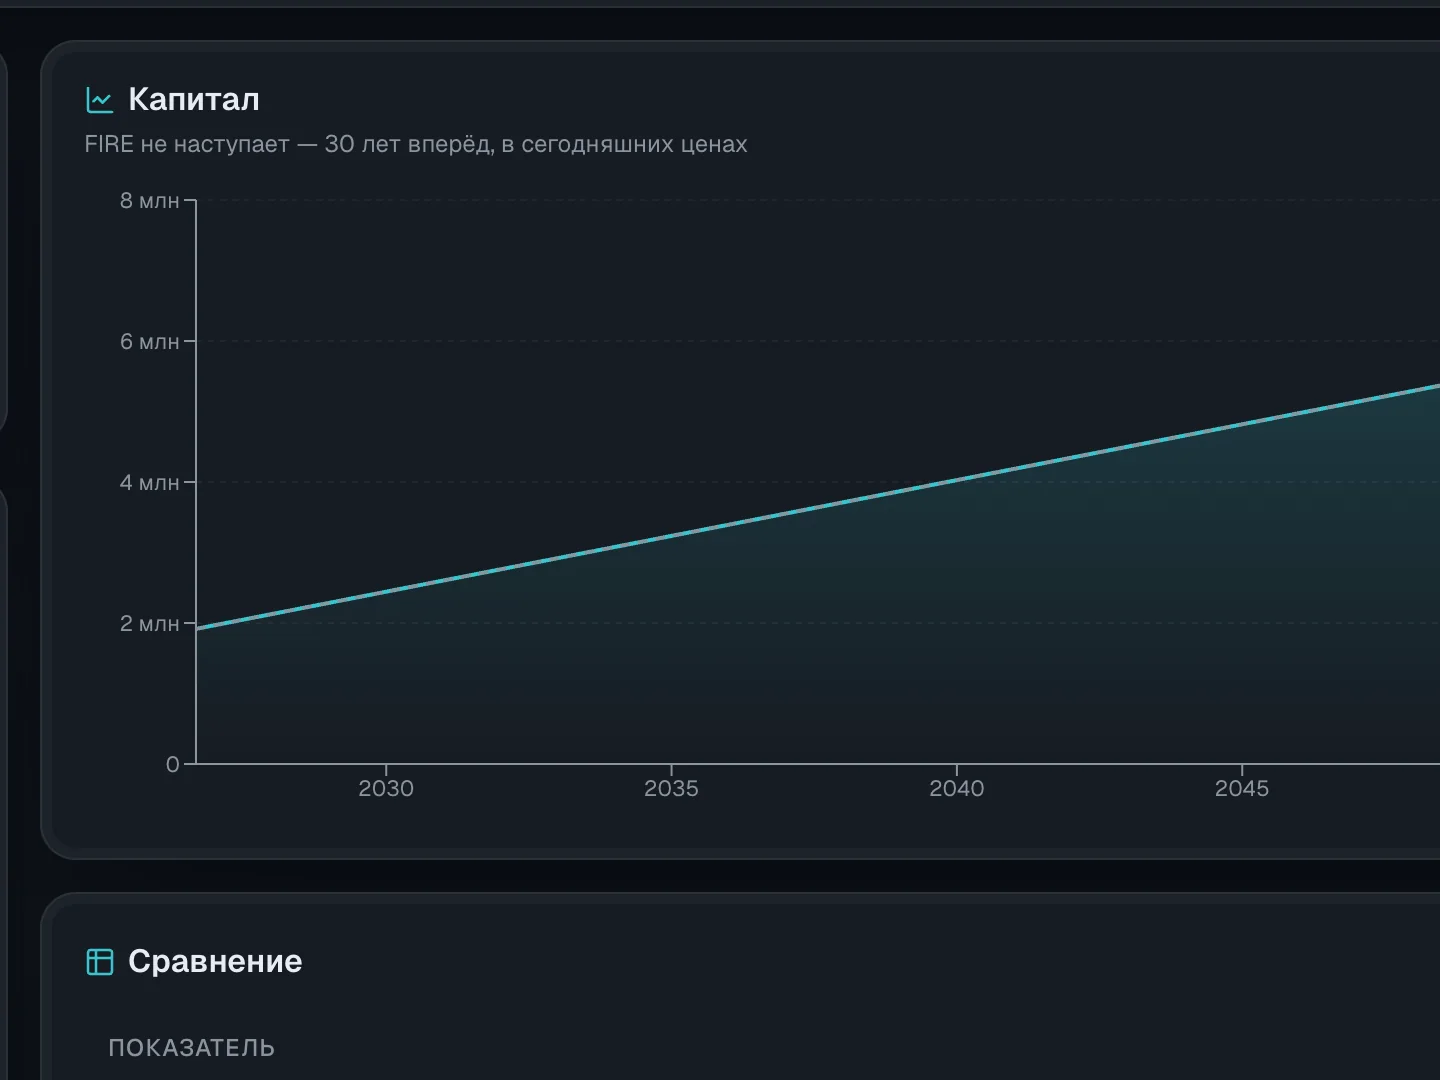The width and height of the screenshot is (1440, 1080).
Task: Click the teal capital growth line
Action: click(x=818, y=508)
